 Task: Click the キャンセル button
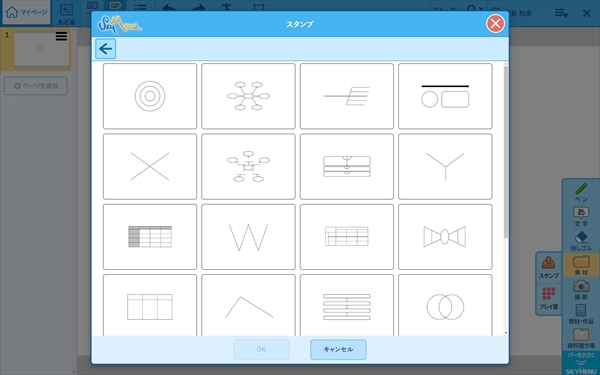coord(338,349)
